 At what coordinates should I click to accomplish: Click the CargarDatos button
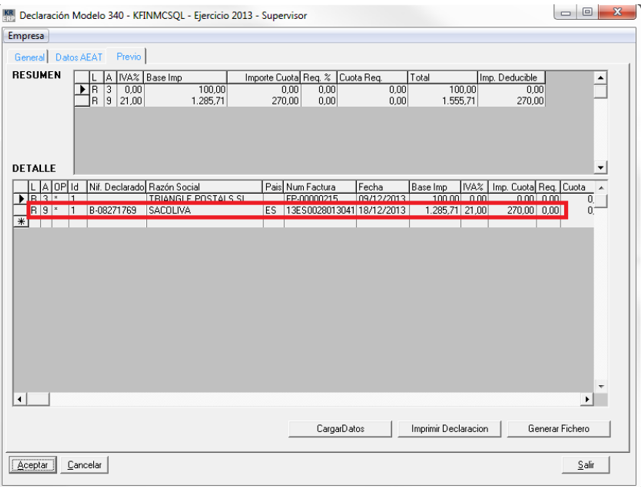(x=341, y=429)
